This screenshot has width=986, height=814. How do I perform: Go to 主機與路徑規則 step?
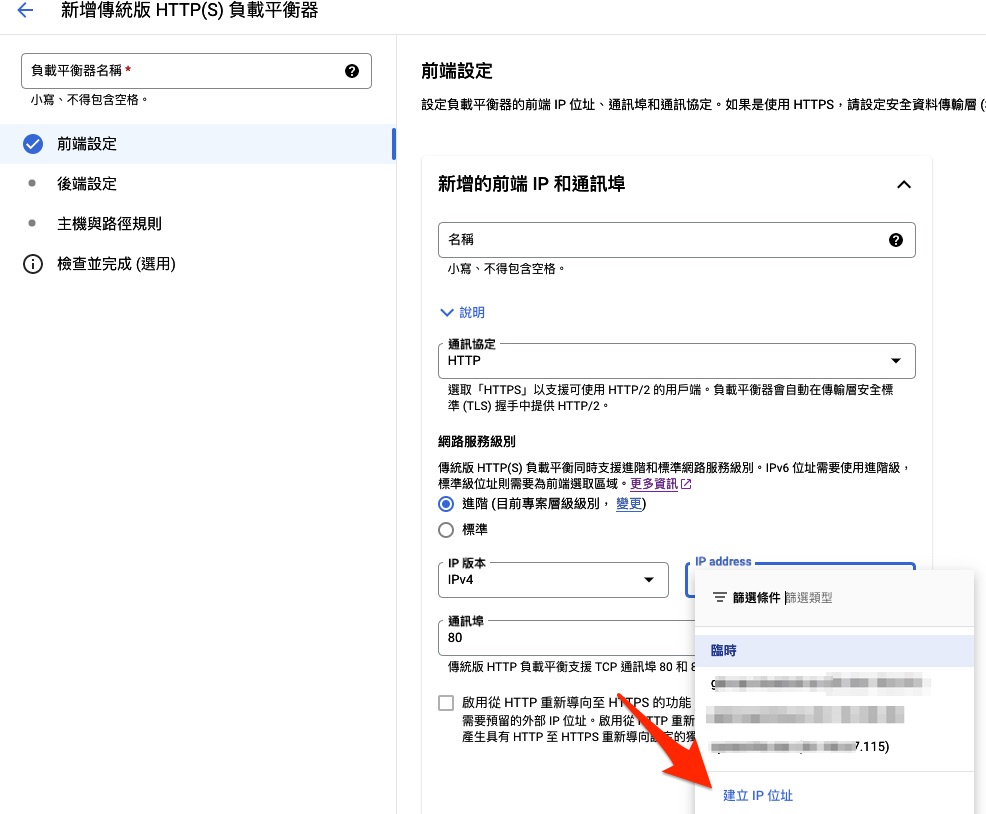click(109, 224)
